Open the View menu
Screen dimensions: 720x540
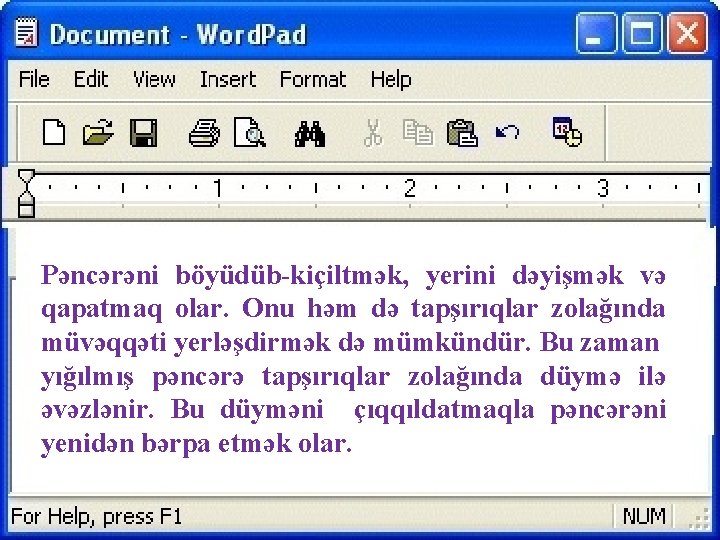tap(154, 79)
